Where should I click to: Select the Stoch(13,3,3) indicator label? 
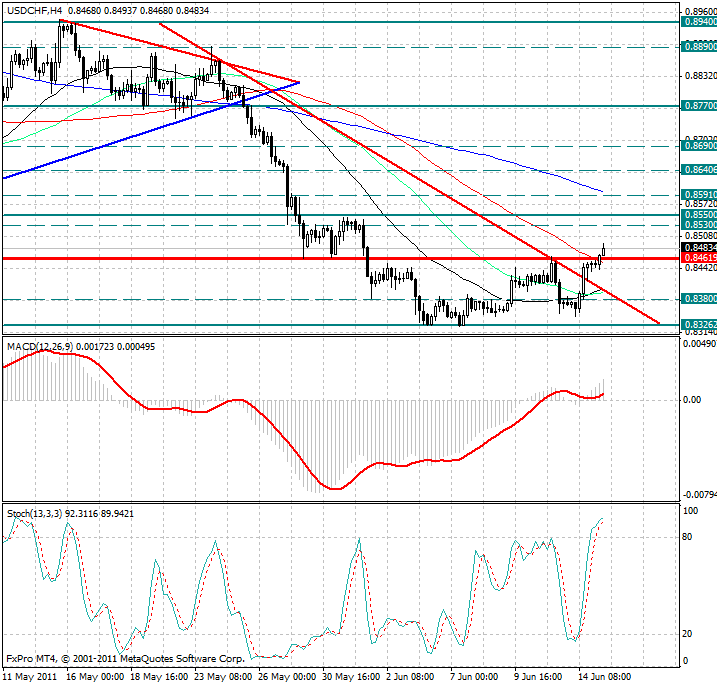pyautogui.click(x=35, y=513)
